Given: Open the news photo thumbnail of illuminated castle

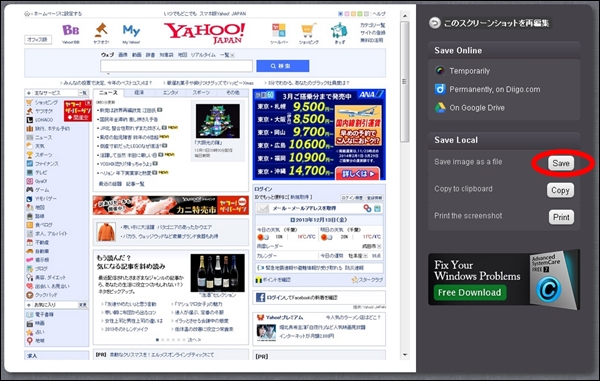Looking at the screenshot, I should pyautogui.click(x=218, y=121).
